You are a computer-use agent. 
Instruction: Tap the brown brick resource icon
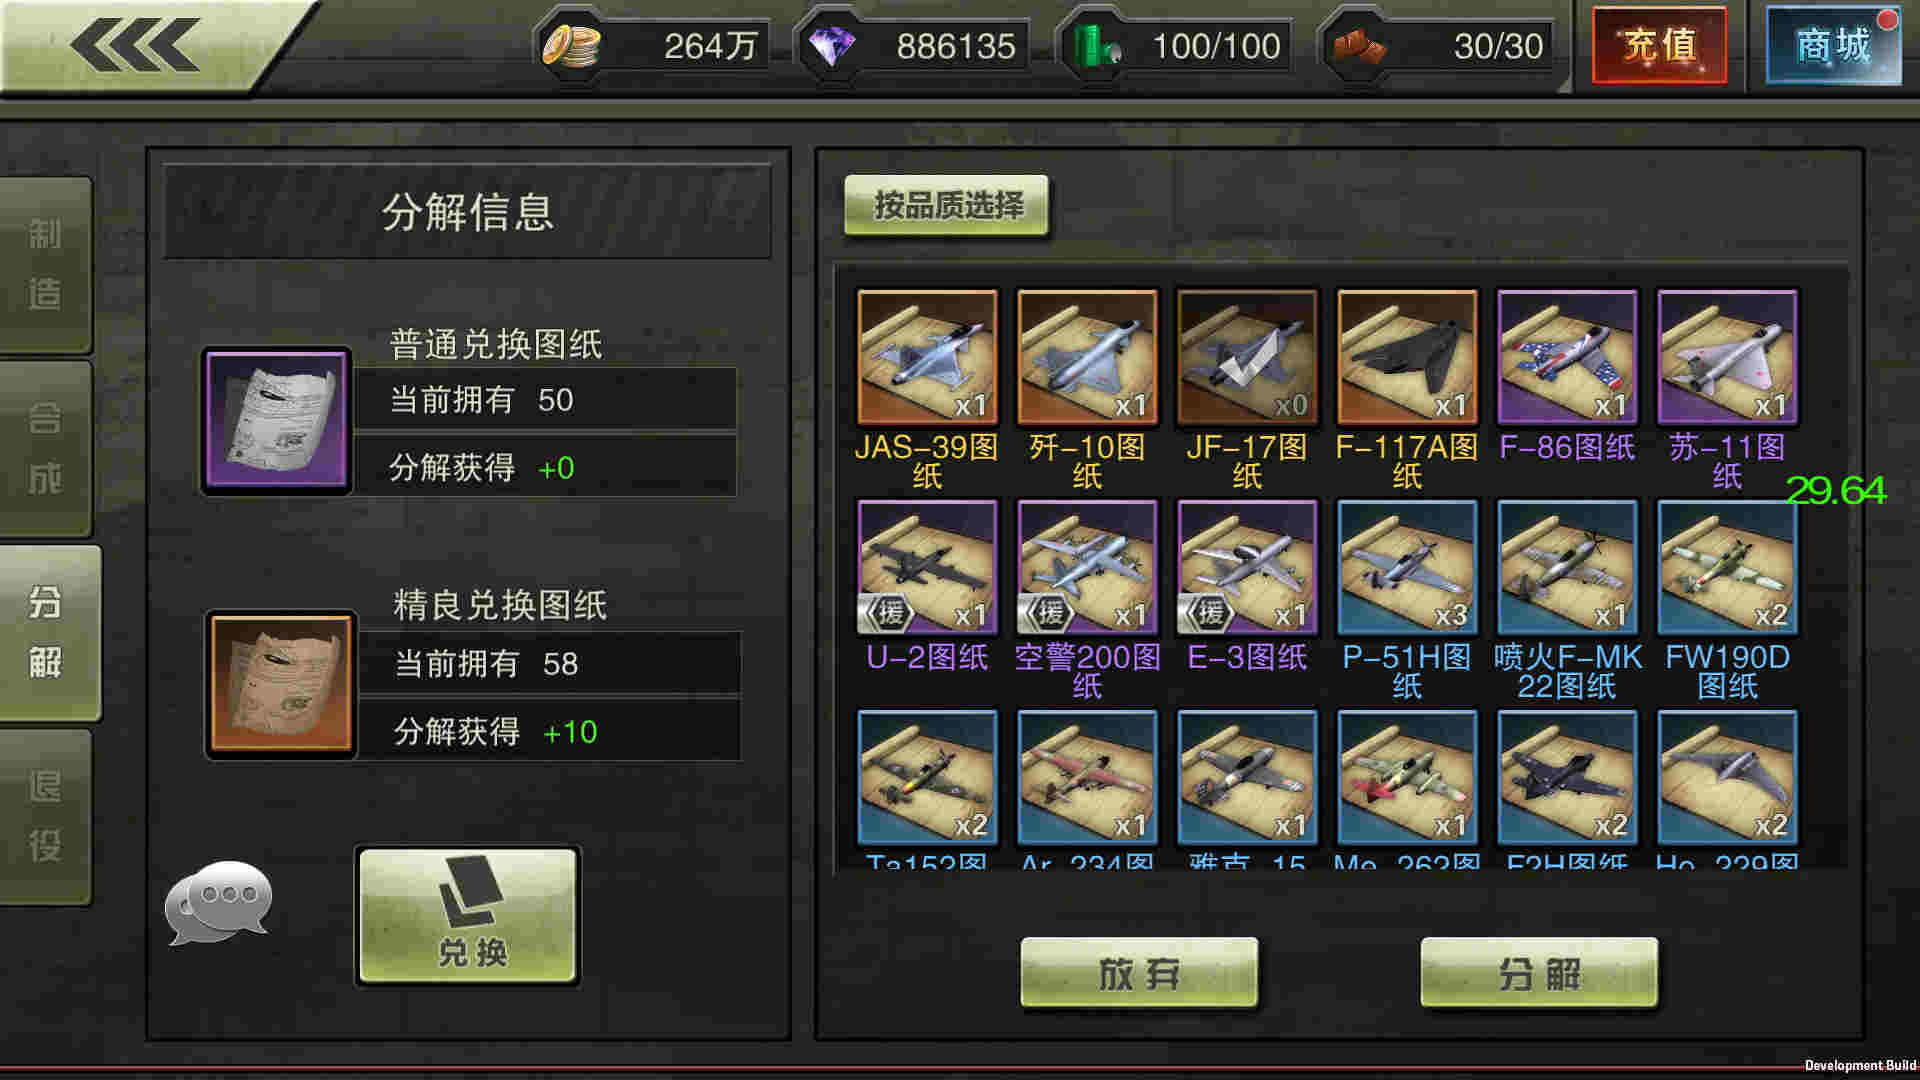[1358, 46]
